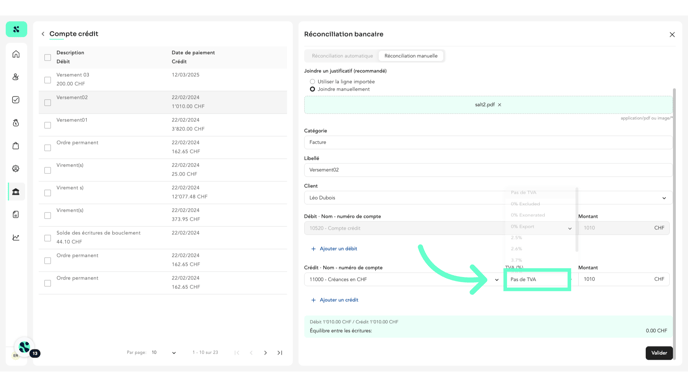Open the credit account dropdown 11000 - Créances en CHF
Screen dimensions: 688x387
pos(403,280)
